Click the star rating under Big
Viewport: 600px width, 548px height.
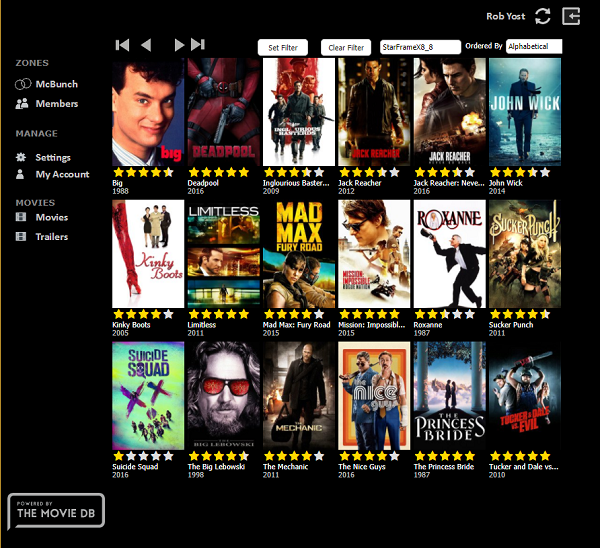coord(143,172)
